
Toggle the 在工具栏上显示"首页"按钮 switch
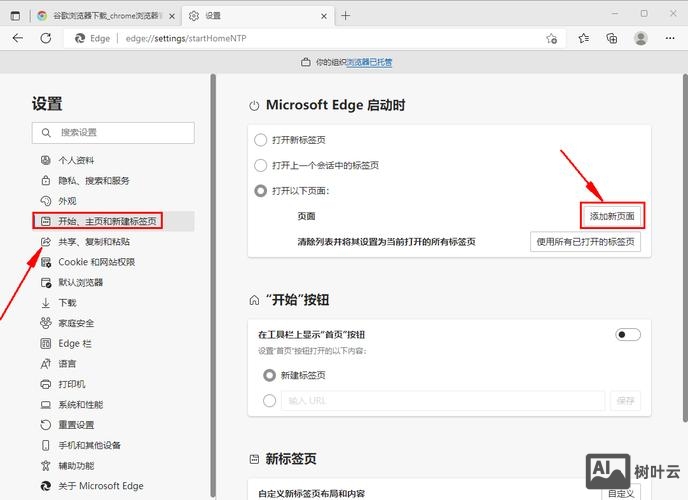(x=628, y=334)
